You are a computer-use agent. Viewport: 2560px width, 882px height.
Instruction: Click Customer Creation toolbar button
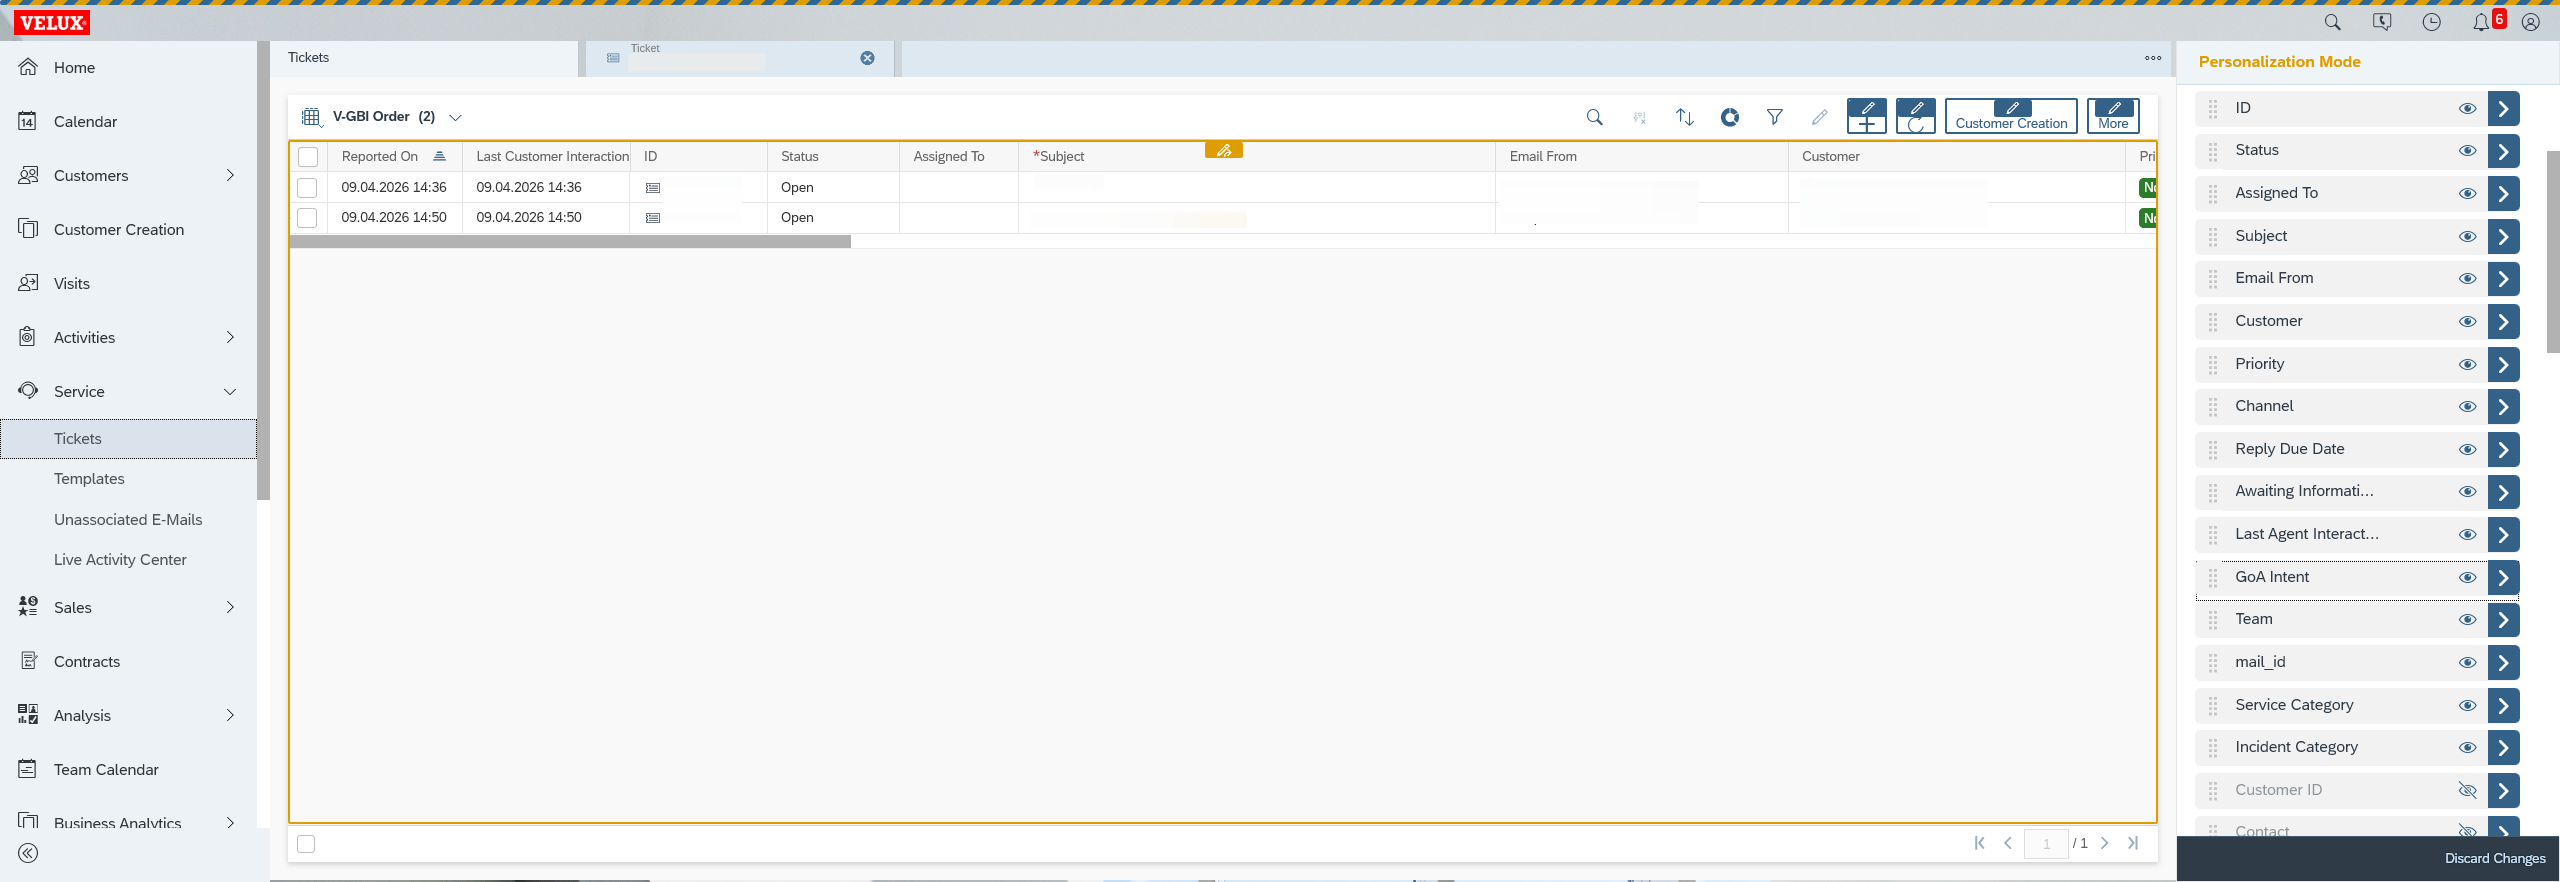coord(2011,116)
